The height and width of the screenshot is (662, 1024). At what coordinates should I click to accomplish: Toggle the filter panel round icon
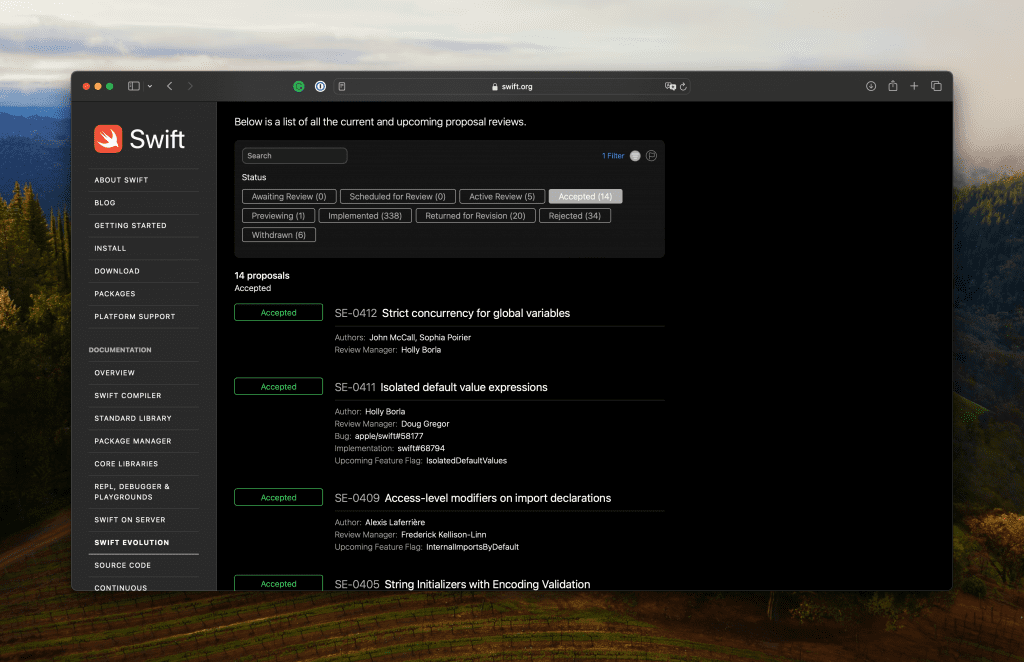(635, 156)
